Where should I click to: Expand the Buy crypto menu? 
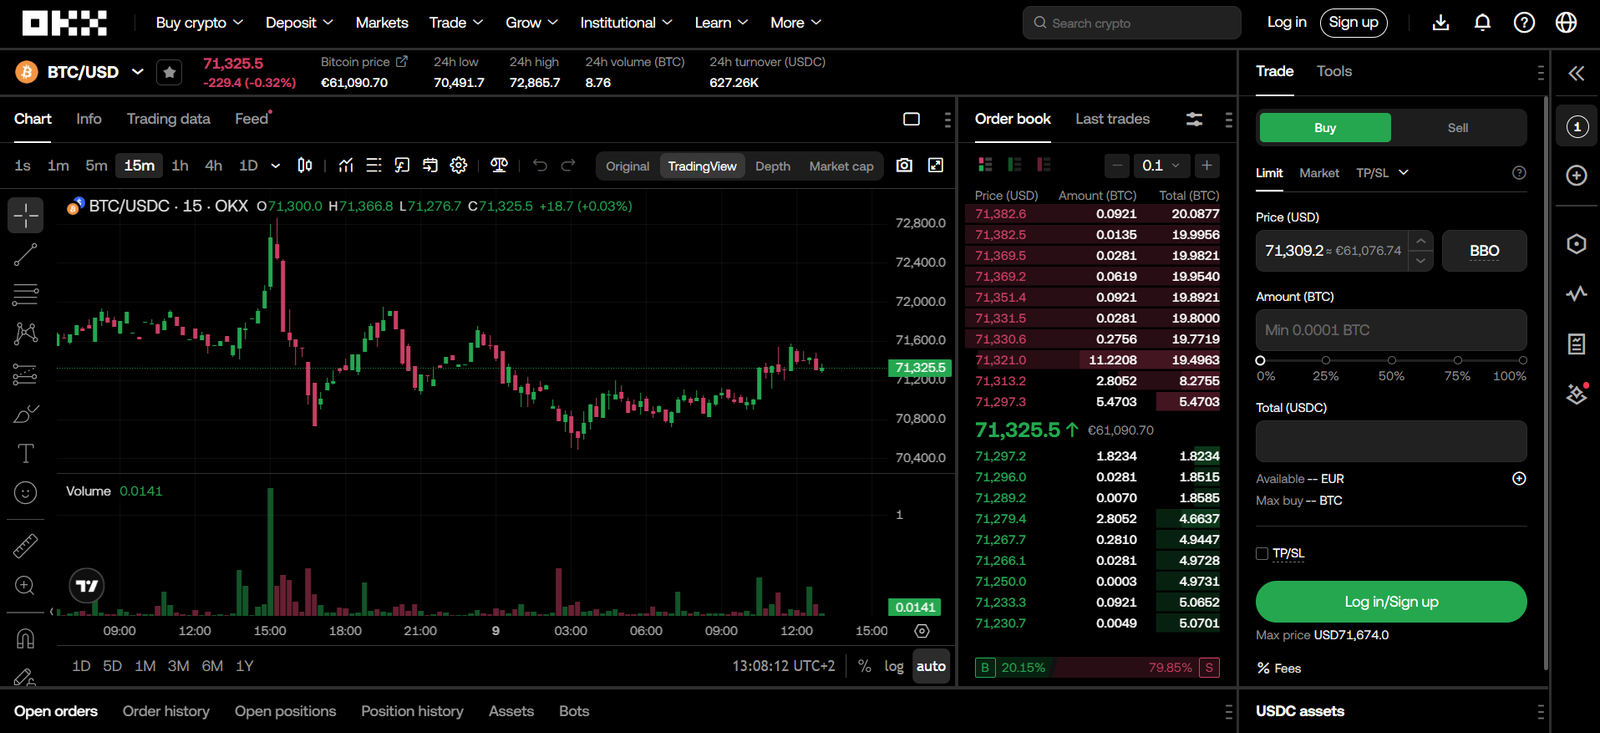[x=199, y=22]
